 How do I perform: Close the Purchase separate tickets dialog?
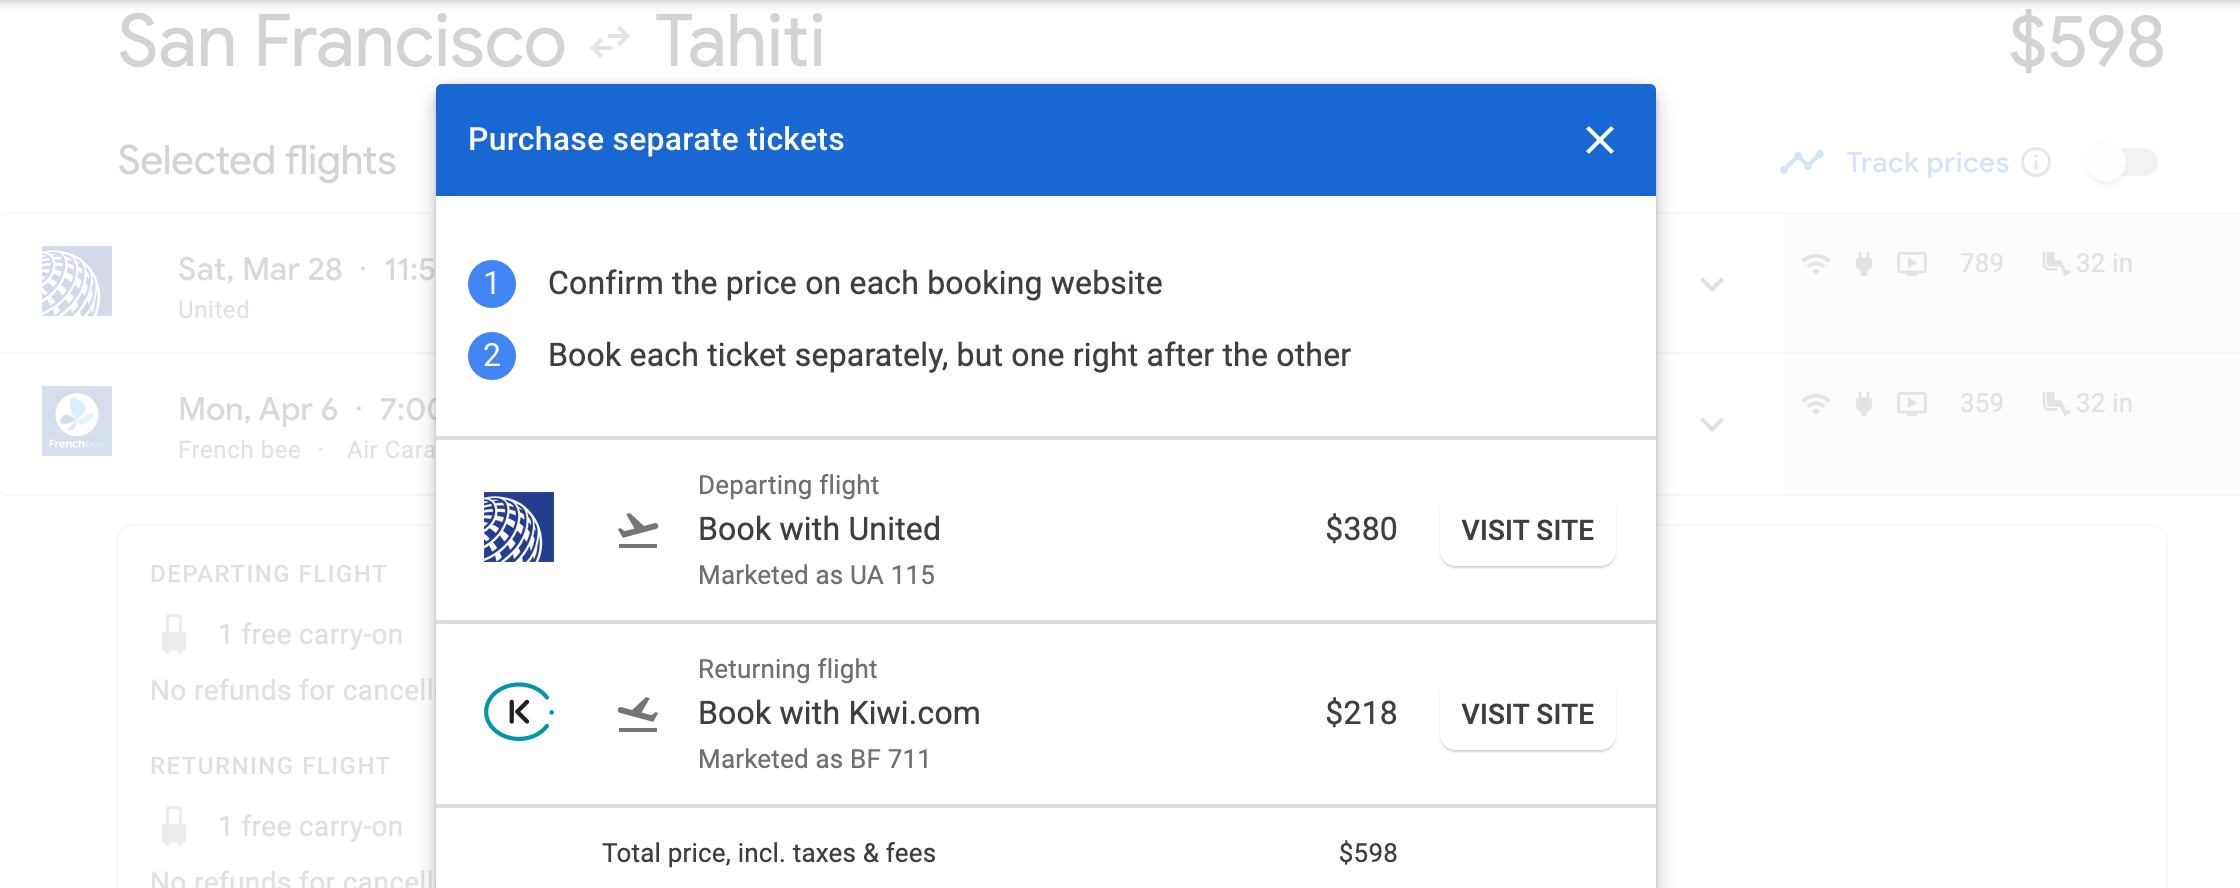(x=1600, y=140)
